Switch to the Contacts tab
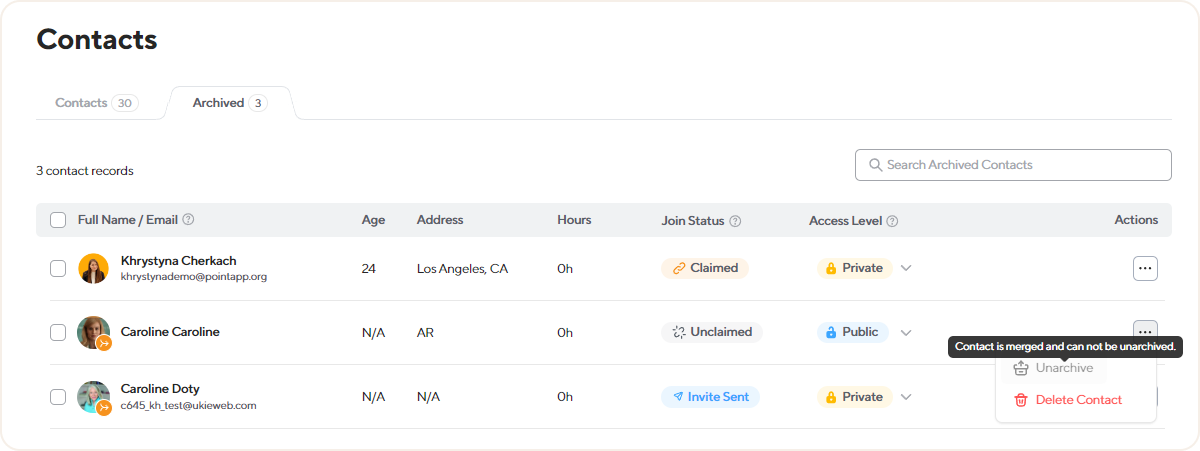1200x451 pixels. tap(96, 103)
